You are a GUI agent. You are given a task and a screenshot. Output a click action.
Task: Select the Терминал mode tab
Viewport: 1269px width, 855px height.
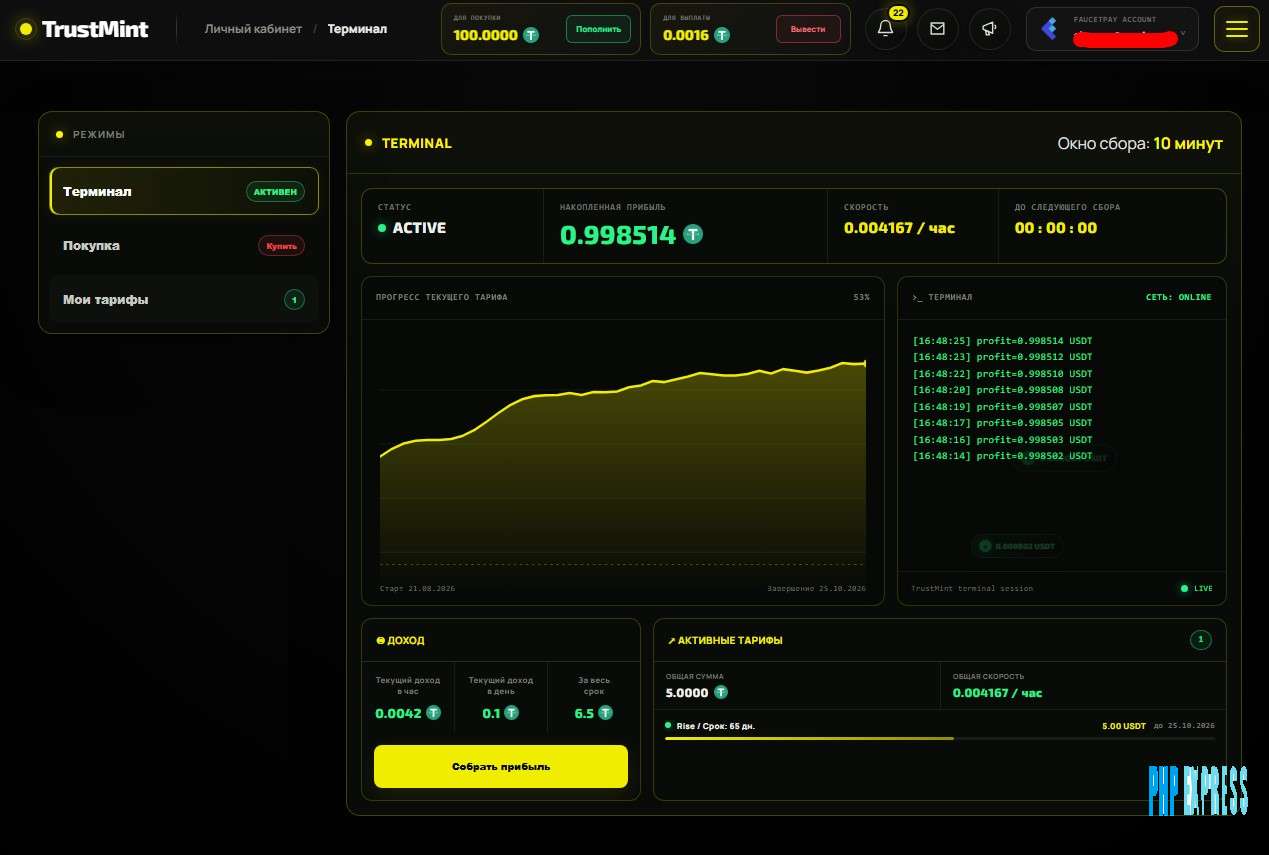click(184, 191)
